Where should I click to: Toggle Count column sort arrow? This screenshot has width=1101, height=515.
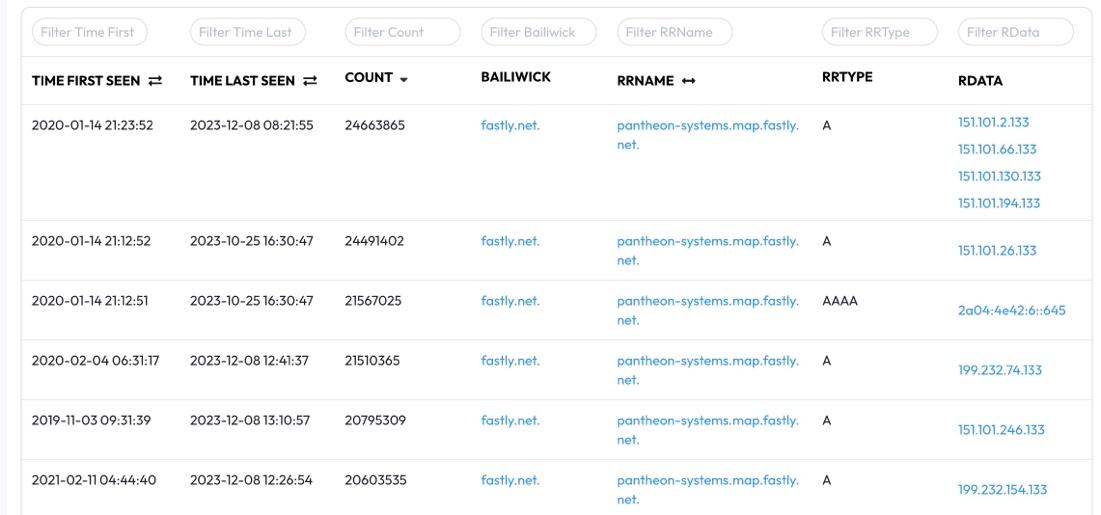tap(404, 79)
